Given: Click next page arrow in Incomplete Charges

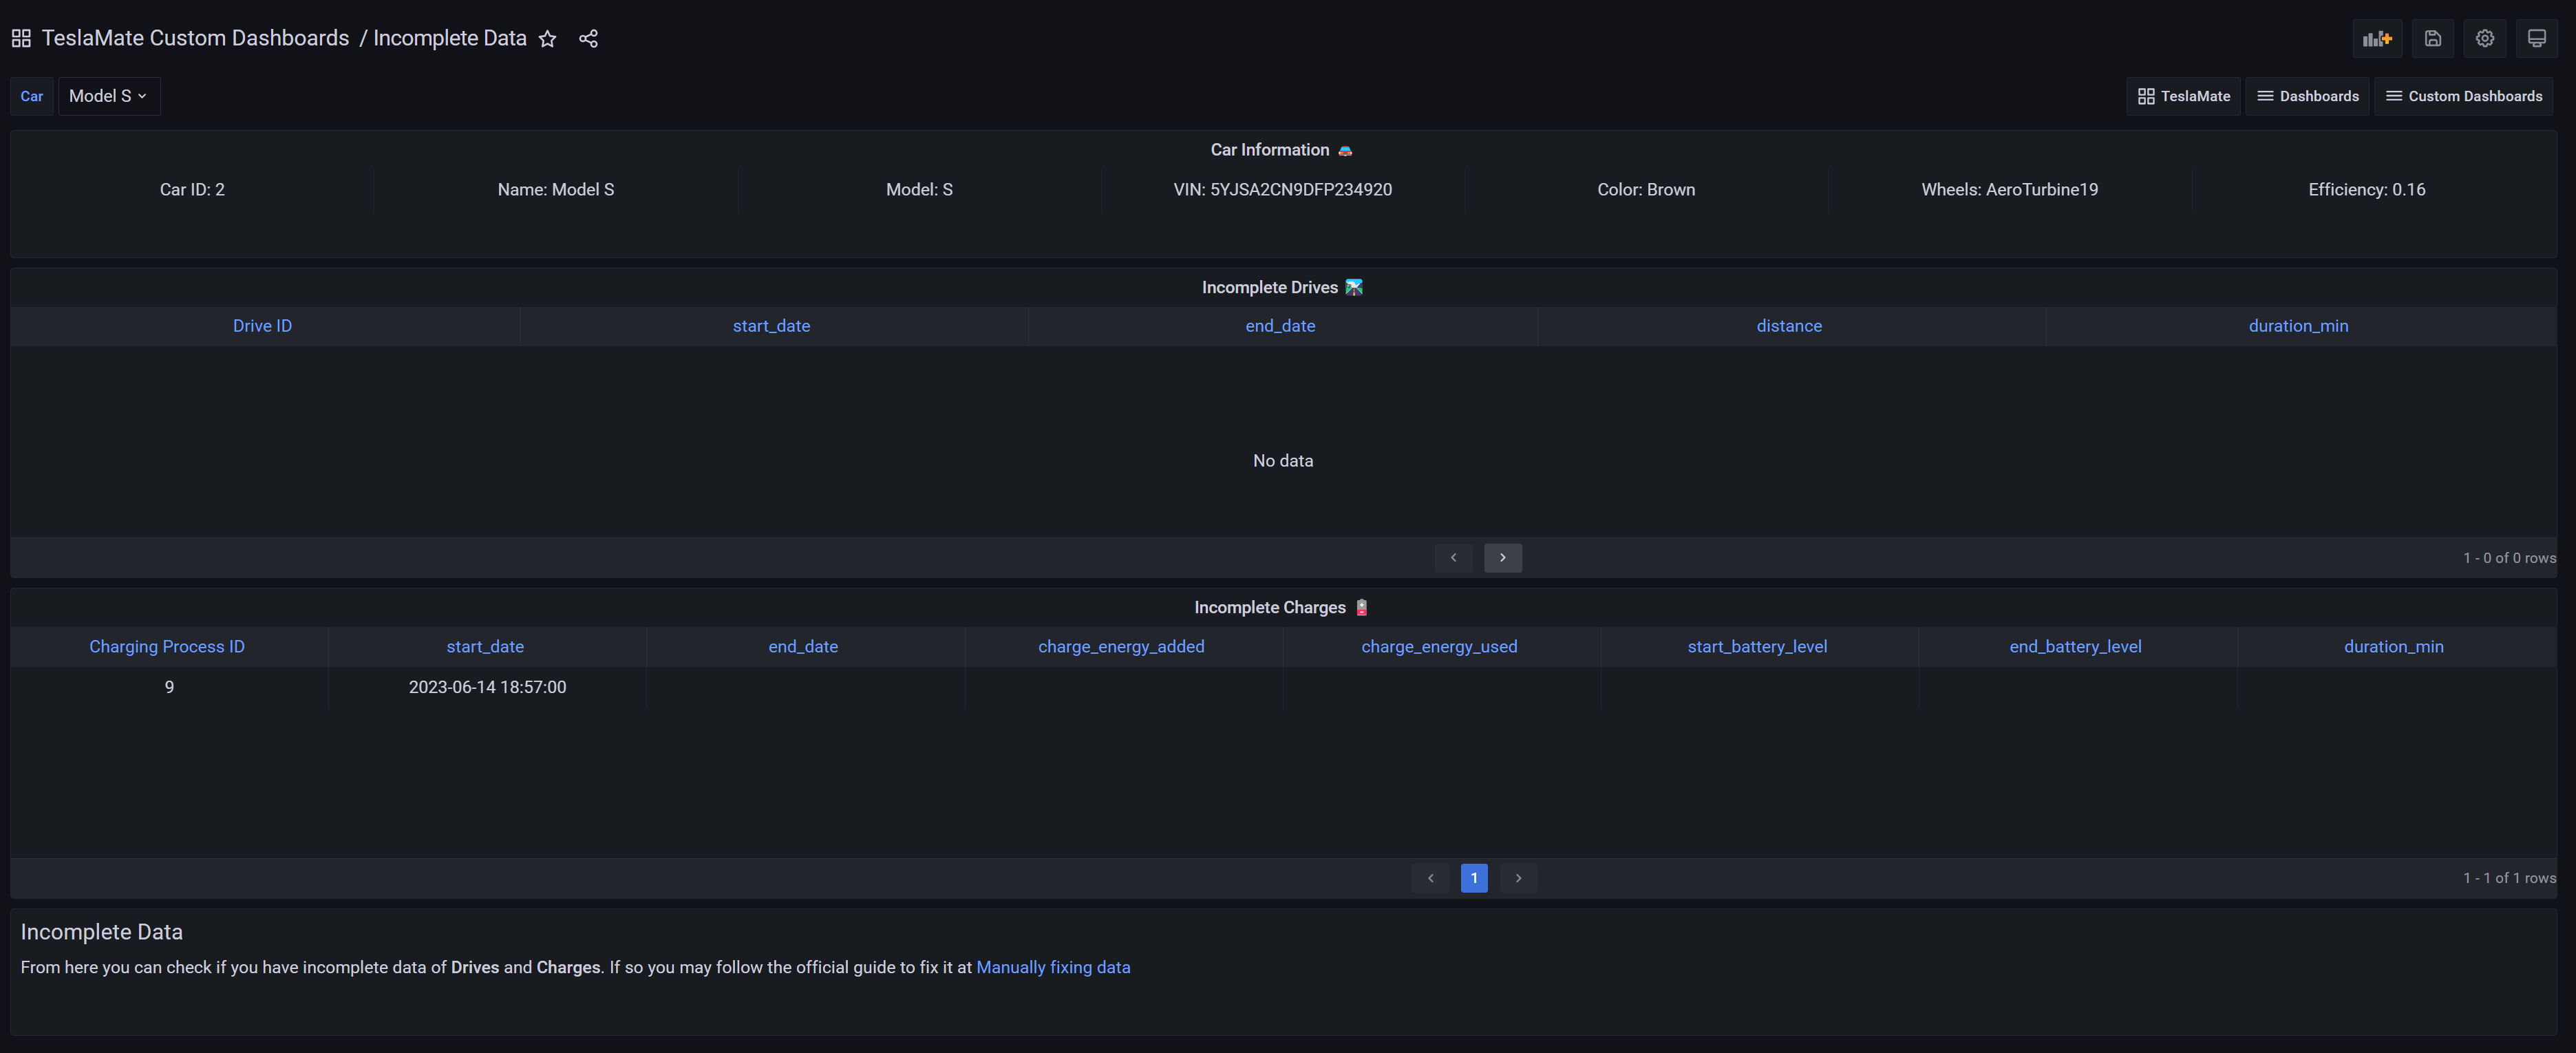Looking at the screenshot, I should [1518, 878].
